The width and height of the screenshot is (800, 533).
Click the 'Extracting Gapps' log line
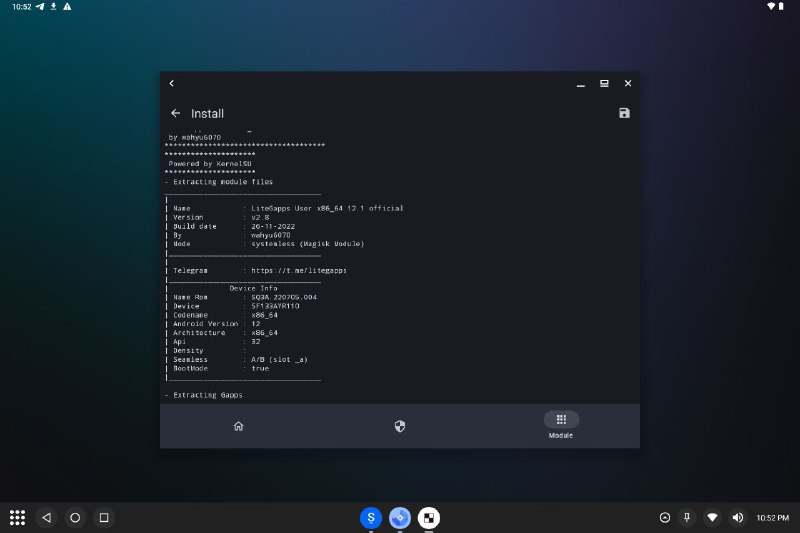(208, 395)
